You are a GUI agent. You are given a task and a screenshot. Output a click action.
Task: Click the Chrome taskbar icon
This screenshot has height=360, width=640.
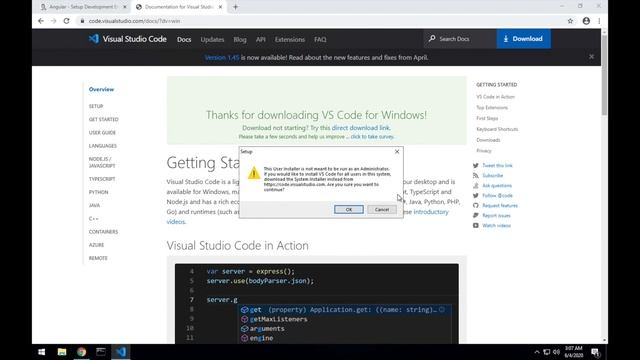tap(82, 352)
